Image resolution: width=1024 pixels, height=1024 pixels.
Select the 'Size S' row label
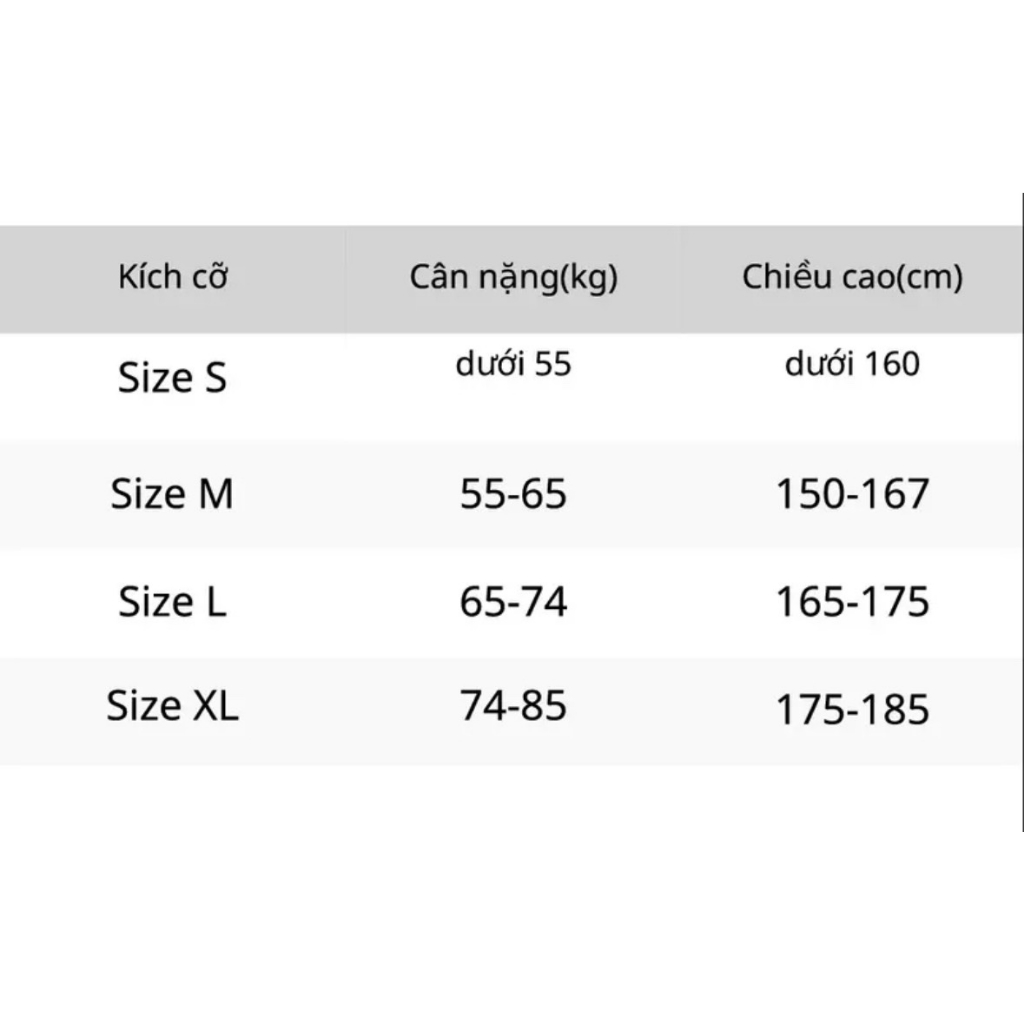(x=173, y=378)
